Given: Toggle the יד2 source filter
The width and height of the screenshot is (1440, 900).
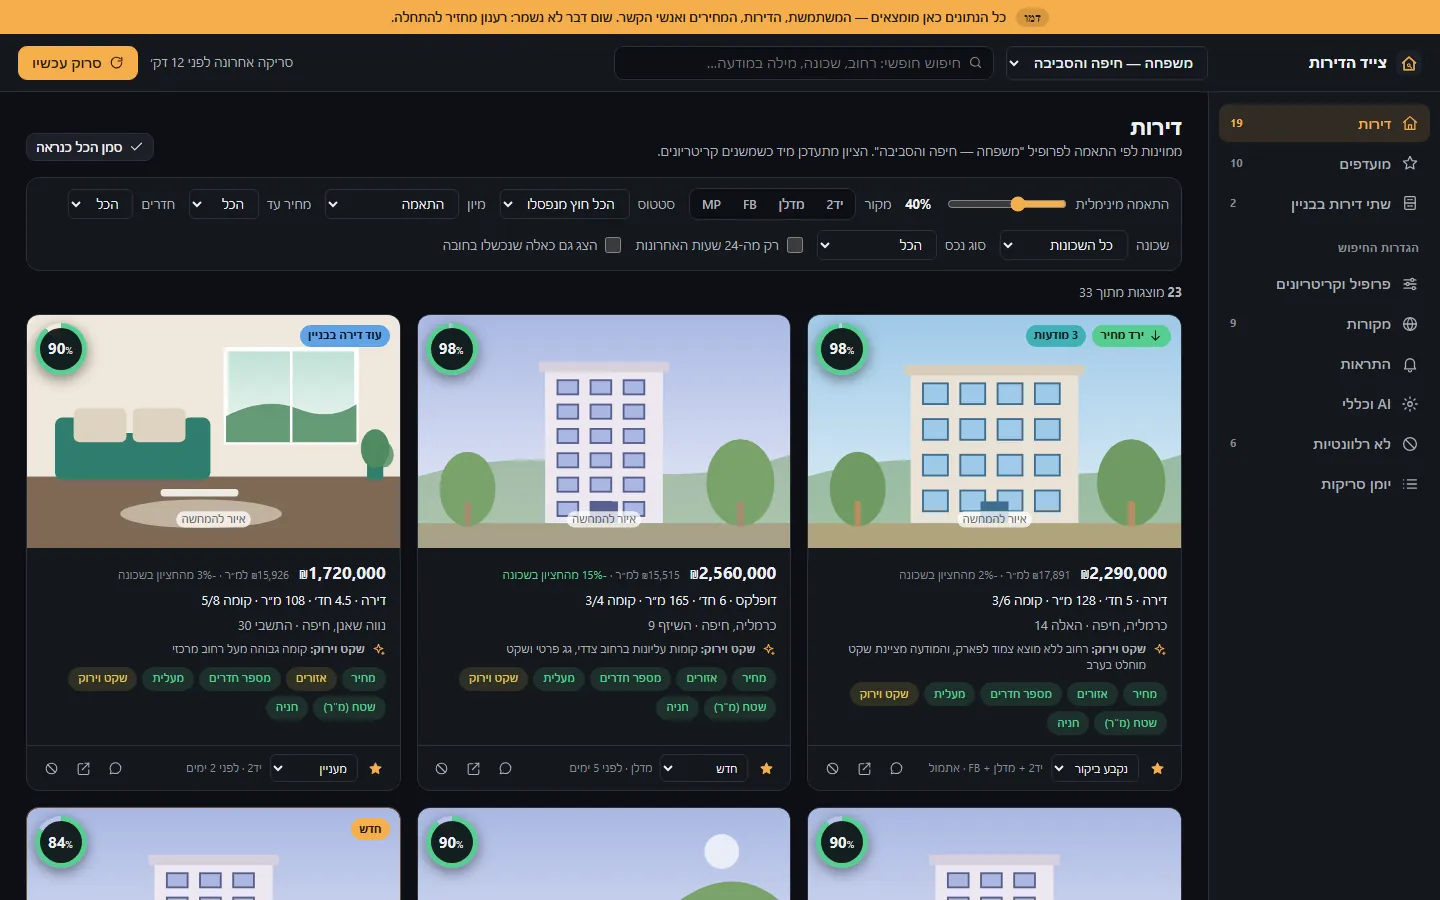Looking at the screenshot, I should tap(835, 204).
